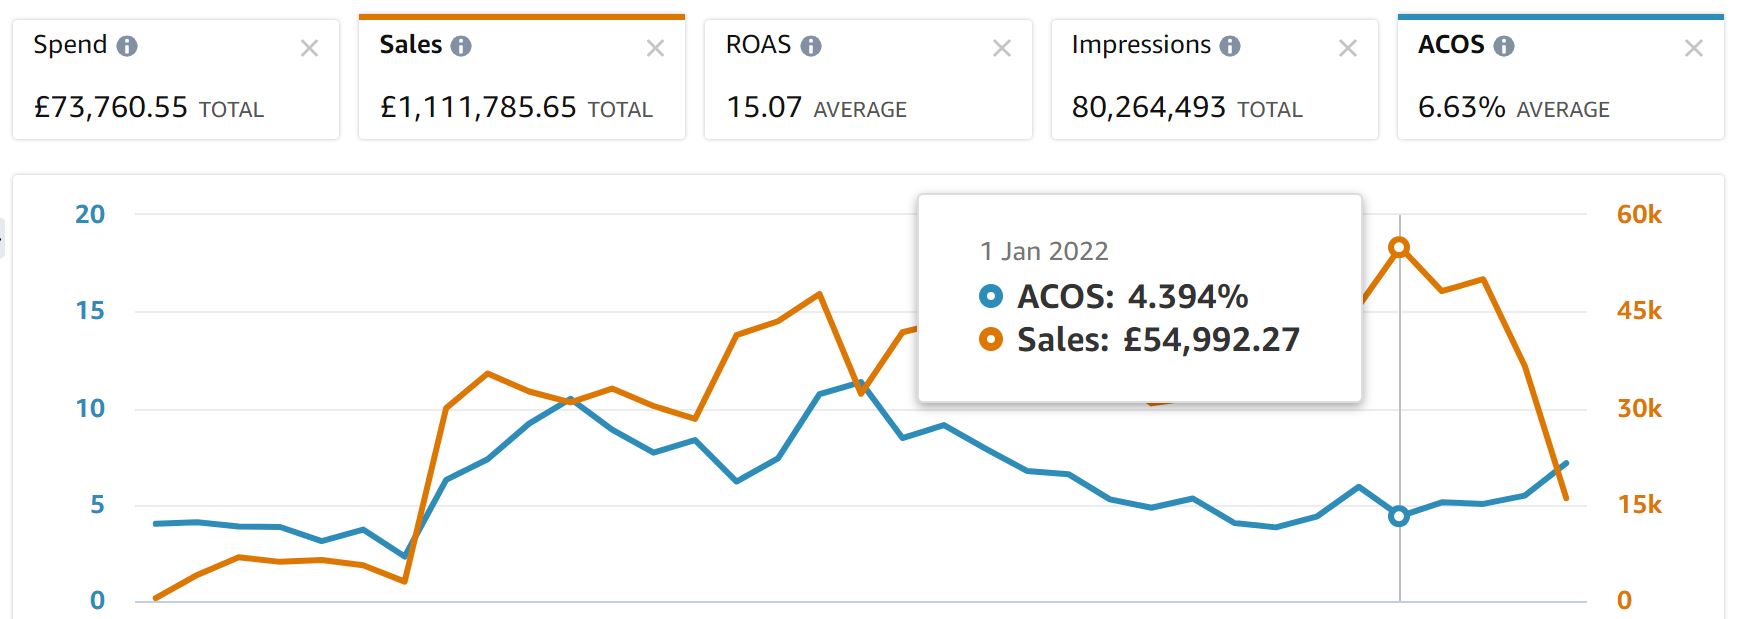
Task: Click the blue ACOS point on the vertical hover line
Action: 1399,516
